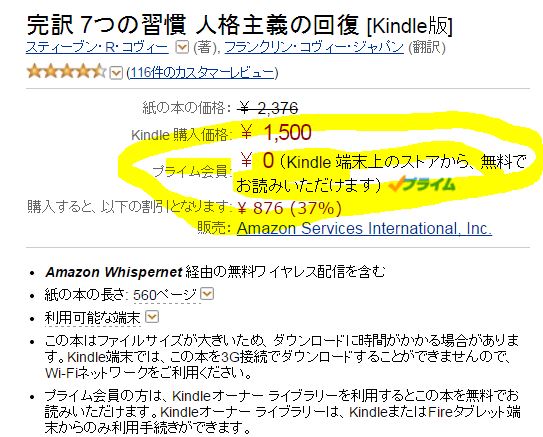The height and width of the screenshot is (437, 543).
Task: Click 利用可能な端末 dashed link
Action: click(92, 318)
